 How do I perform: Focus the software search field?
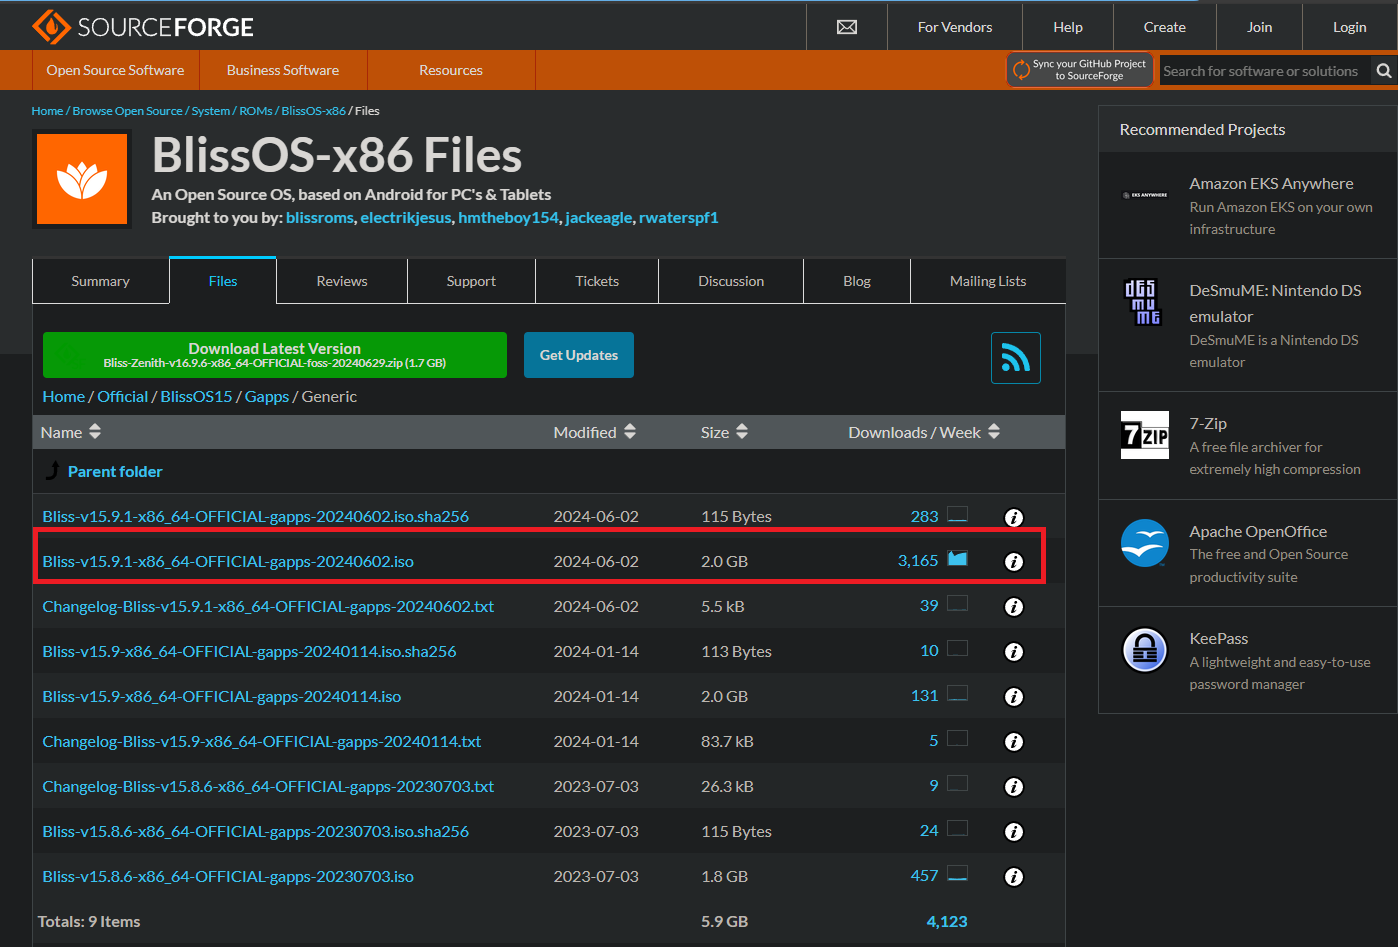pos(1262,71)
